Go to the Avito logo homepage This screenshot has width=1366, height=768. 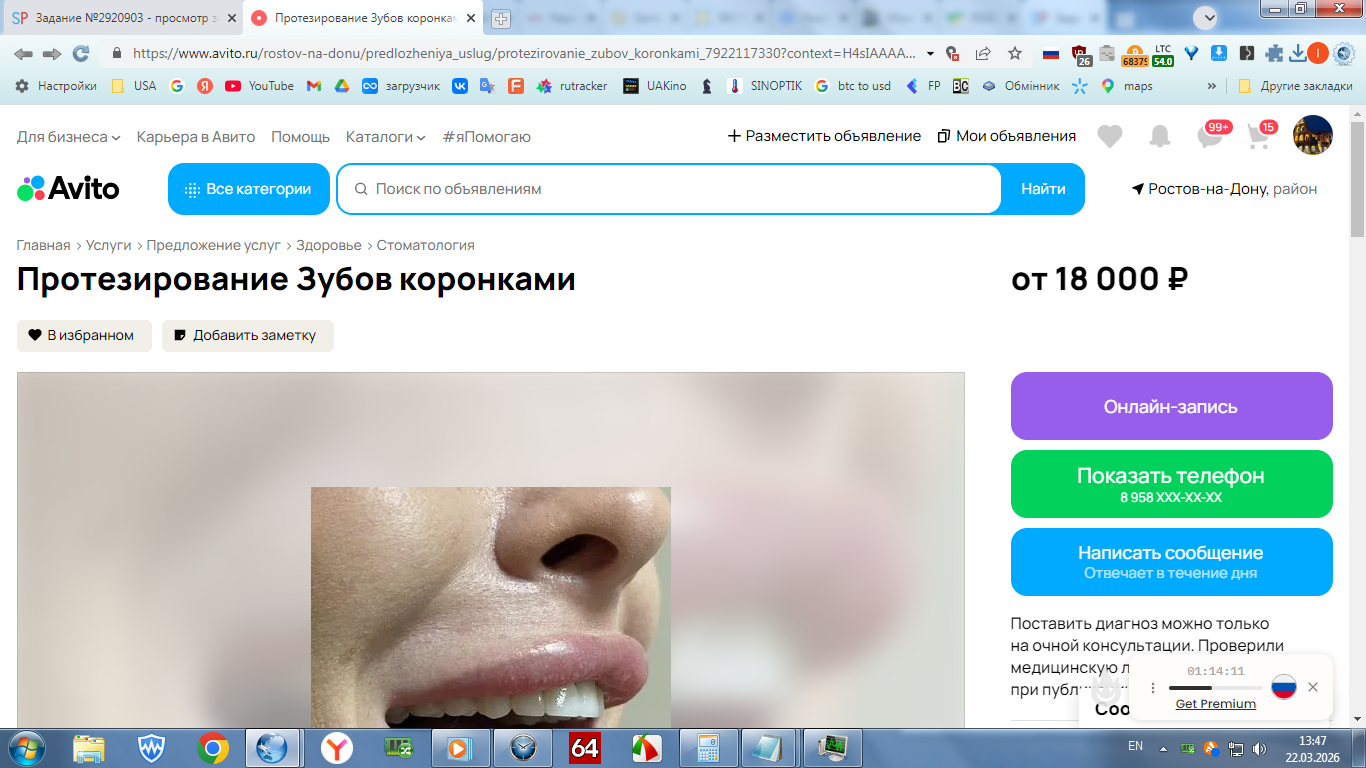(68, 188)
